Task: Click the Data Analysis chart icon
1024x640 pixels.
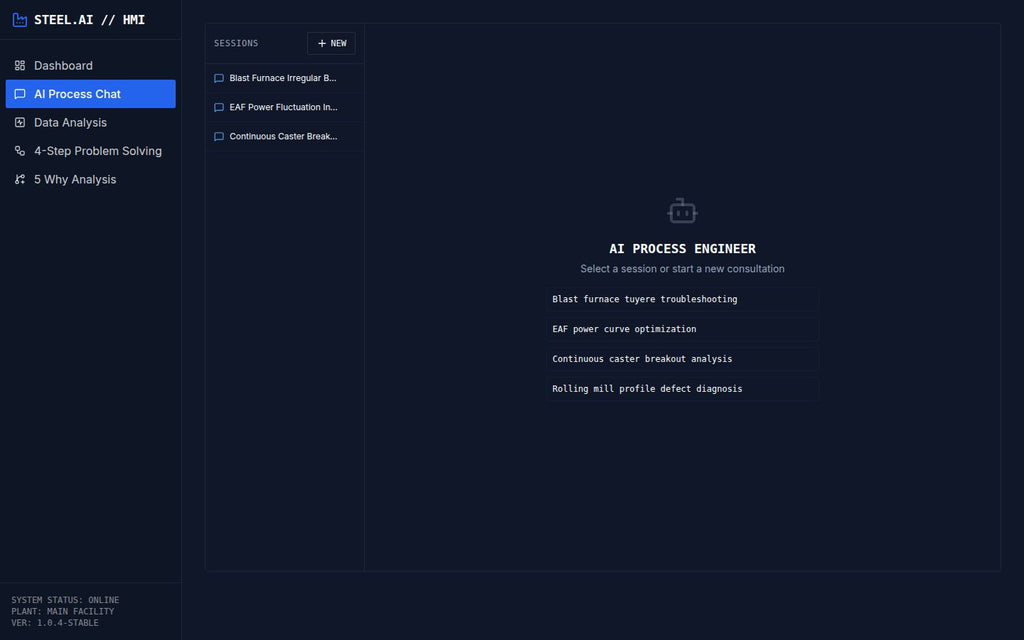Action: (x=18, y=122)
